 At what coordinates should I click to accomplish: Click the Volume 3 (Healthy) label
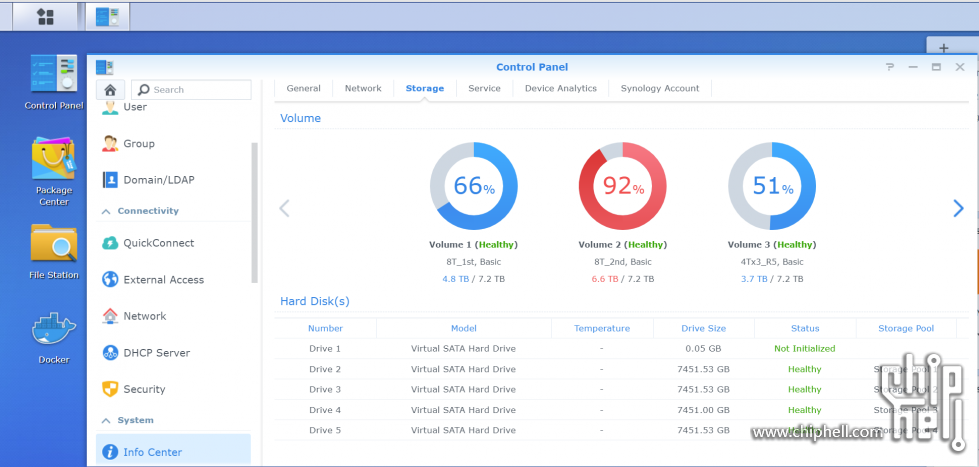772,245
